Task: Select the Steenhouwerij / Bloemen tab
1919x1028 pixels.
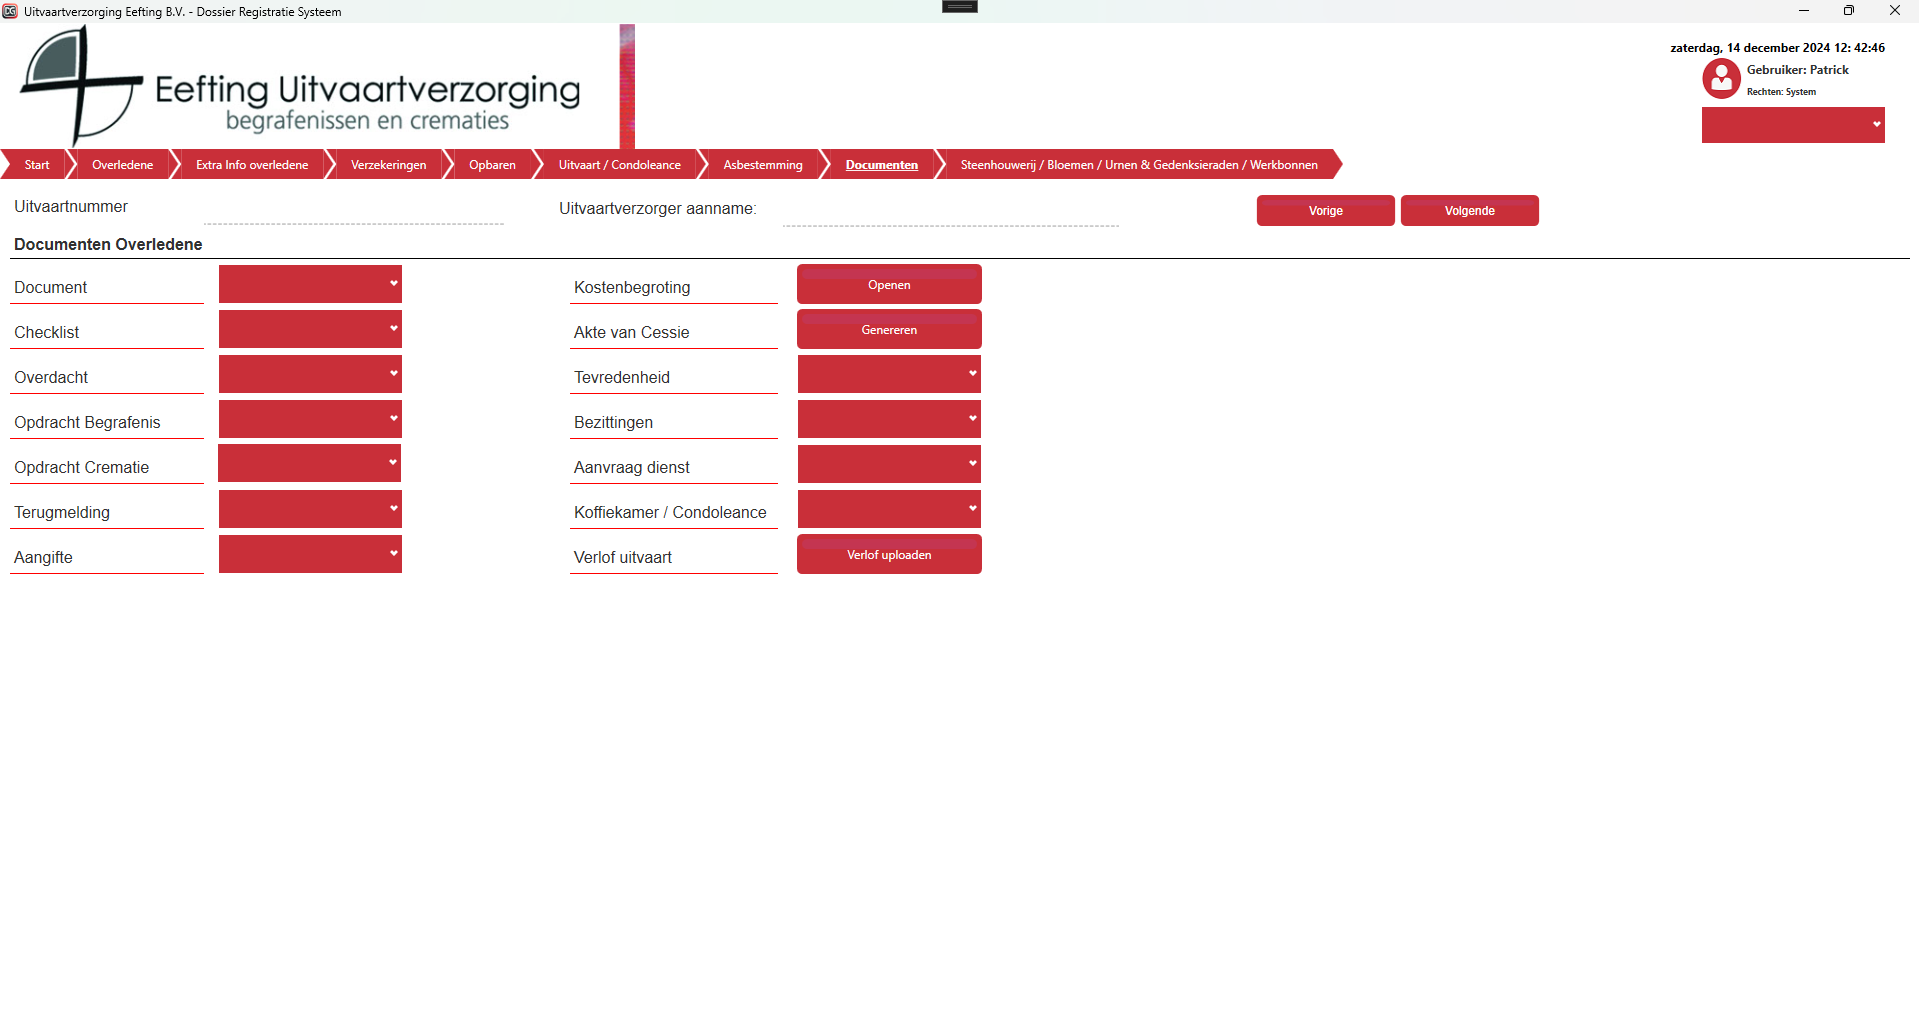Action: (1138, 165)
